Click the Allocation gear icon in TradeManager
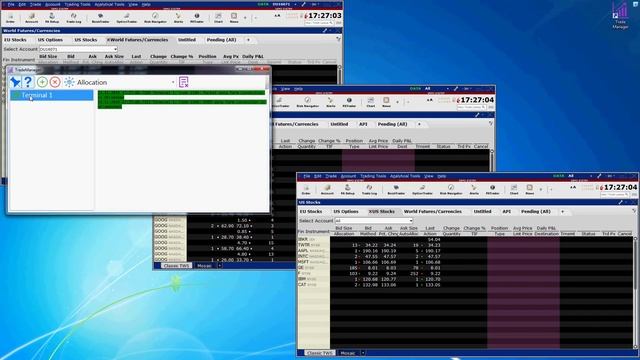Image resolution: width=640 pixels, height=360 pixels. [69, 82]
